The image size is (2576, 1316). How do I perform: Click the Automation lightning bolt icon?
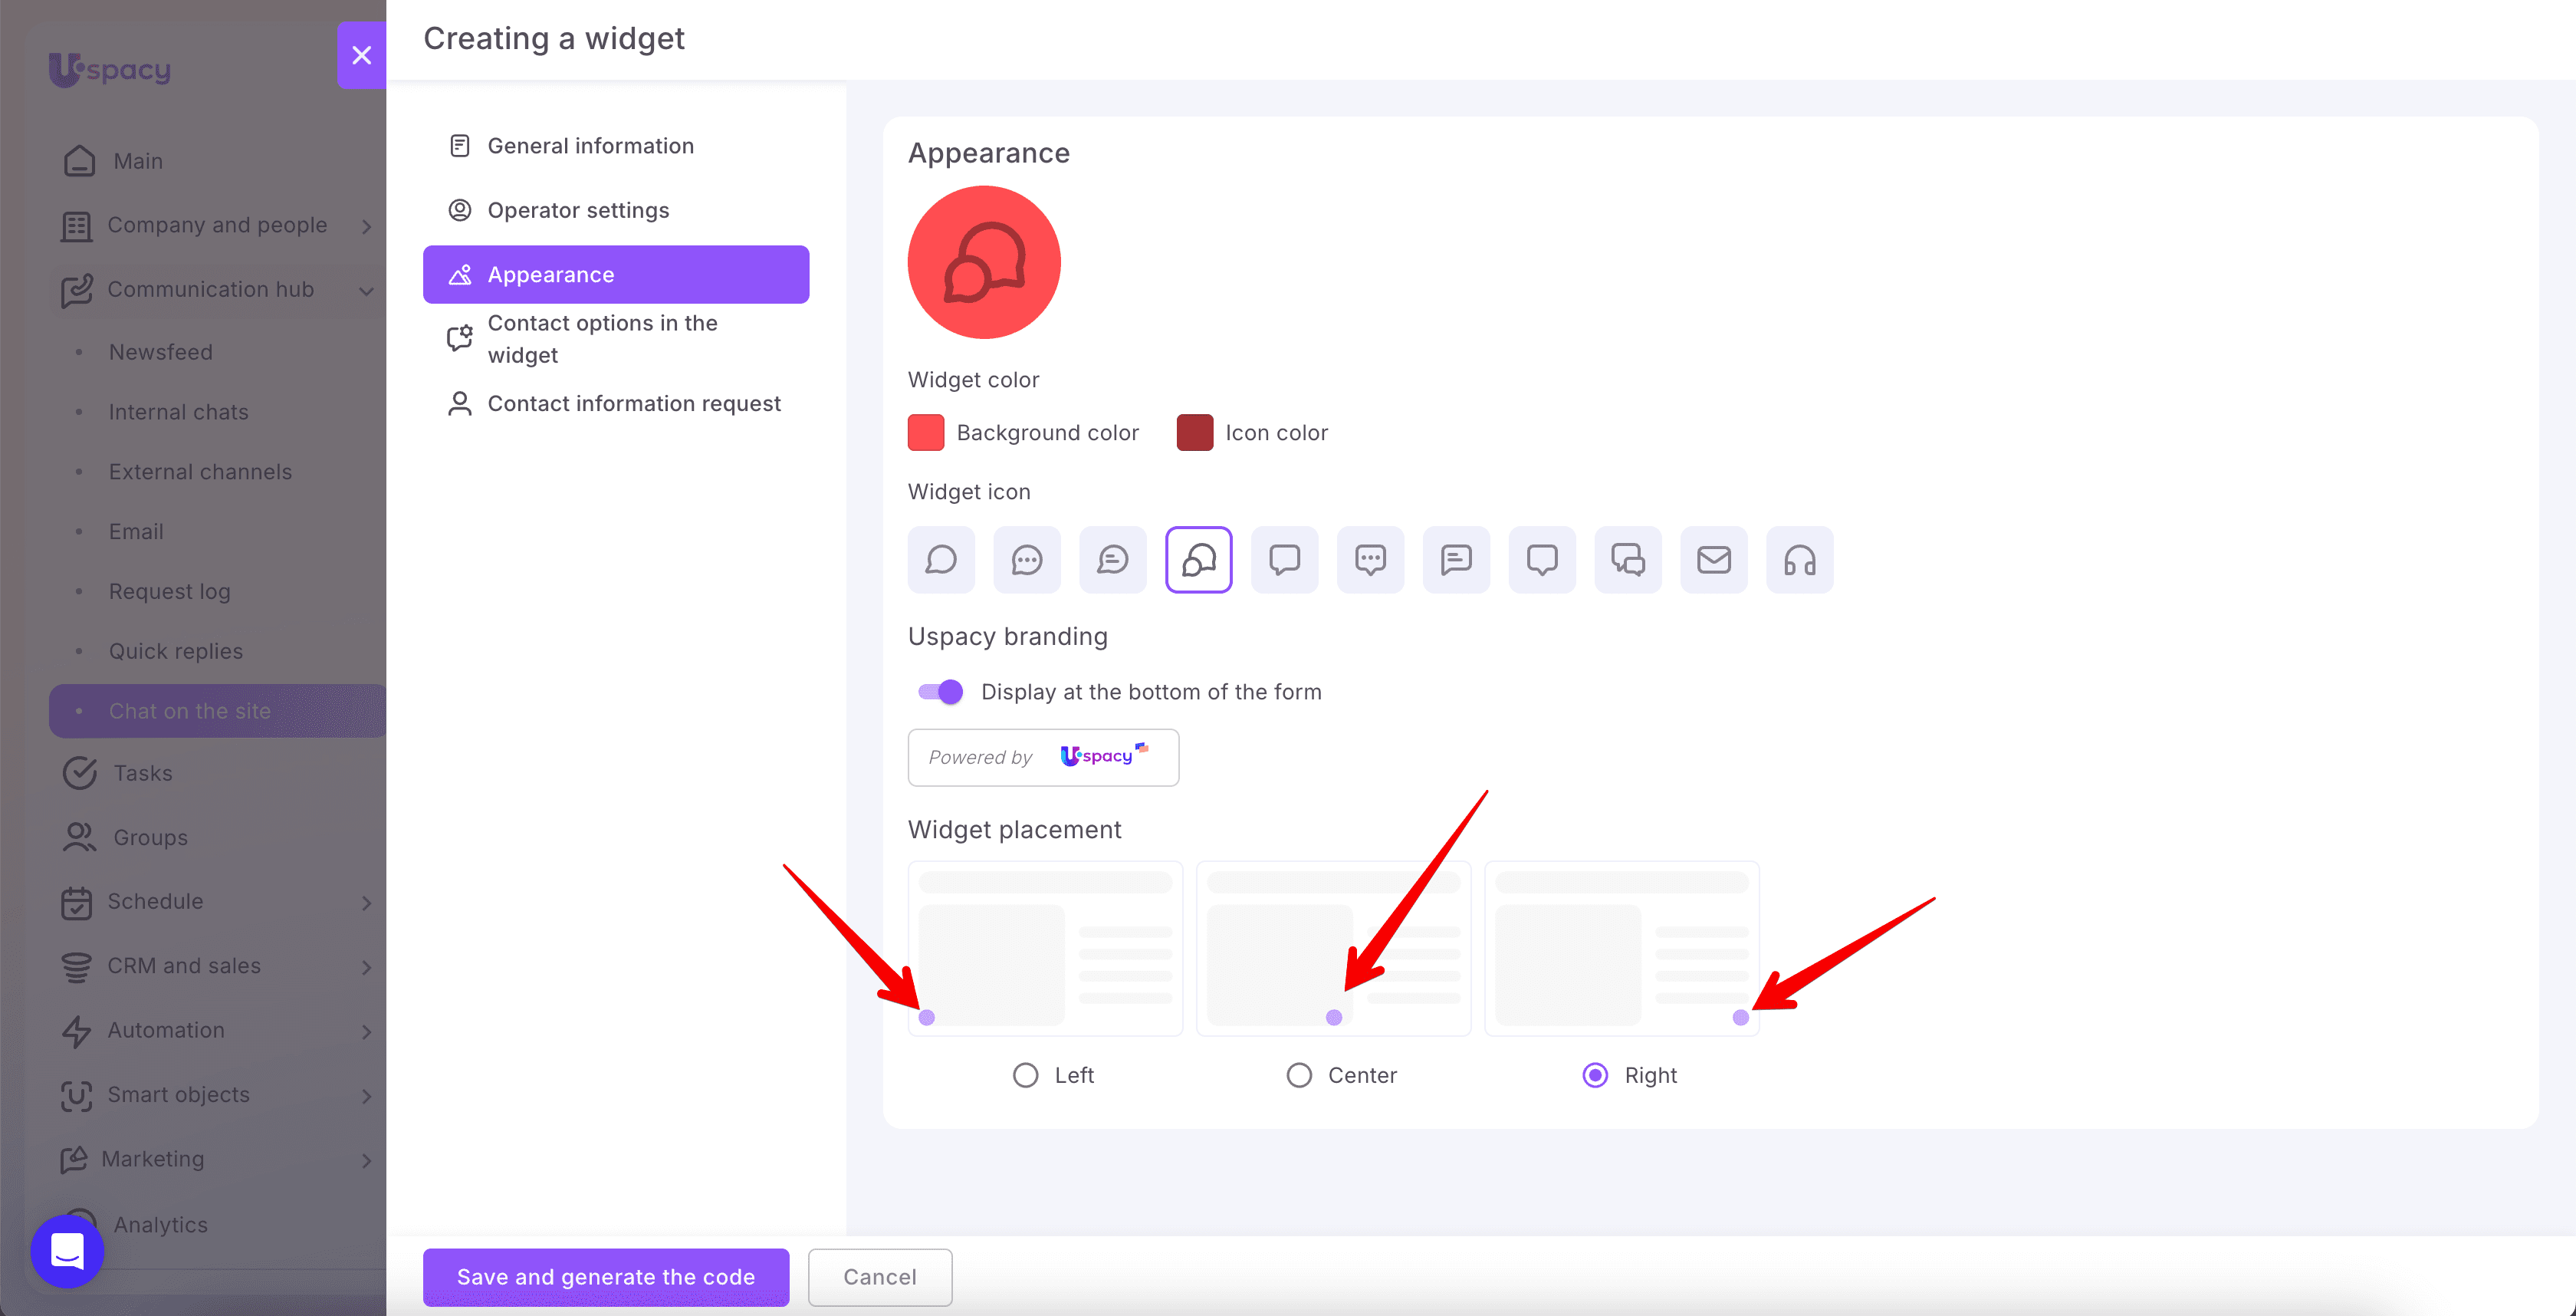[77, 1031]
